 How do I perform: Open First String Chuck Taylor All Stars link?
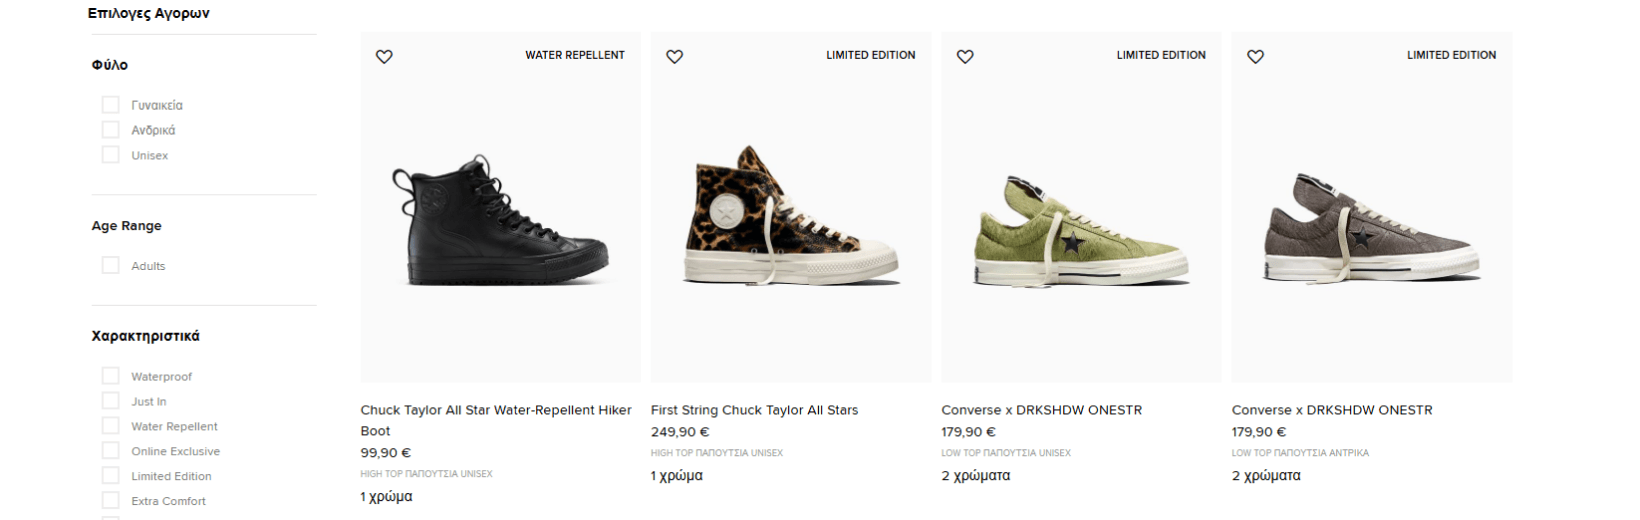(754, 410)
